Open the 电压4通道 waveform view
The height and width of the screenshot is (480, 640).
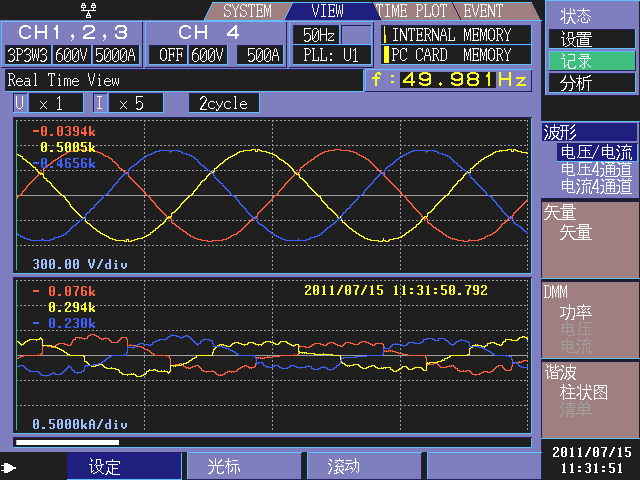click(596, 169)
